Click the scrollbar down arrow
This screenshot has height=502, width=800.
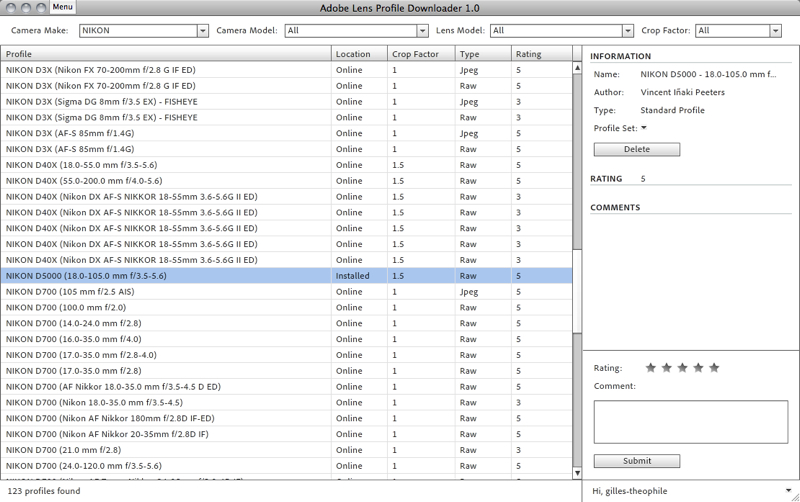(577, 473)
